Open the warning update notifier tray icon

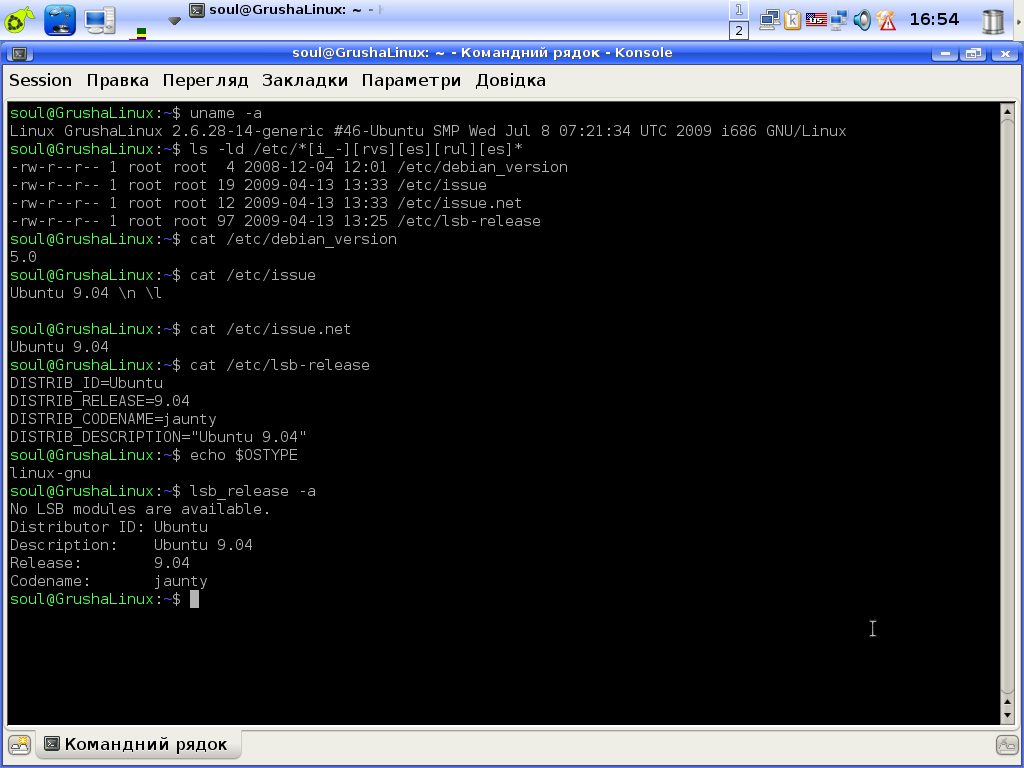[x=886, y=20]
